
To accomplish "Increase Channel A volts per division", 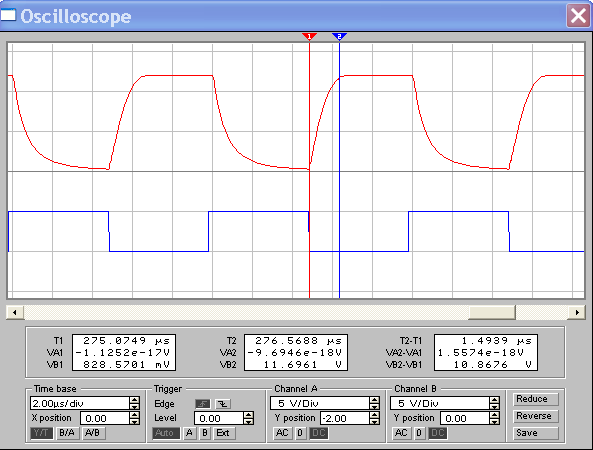I will (x=374, y=400).
